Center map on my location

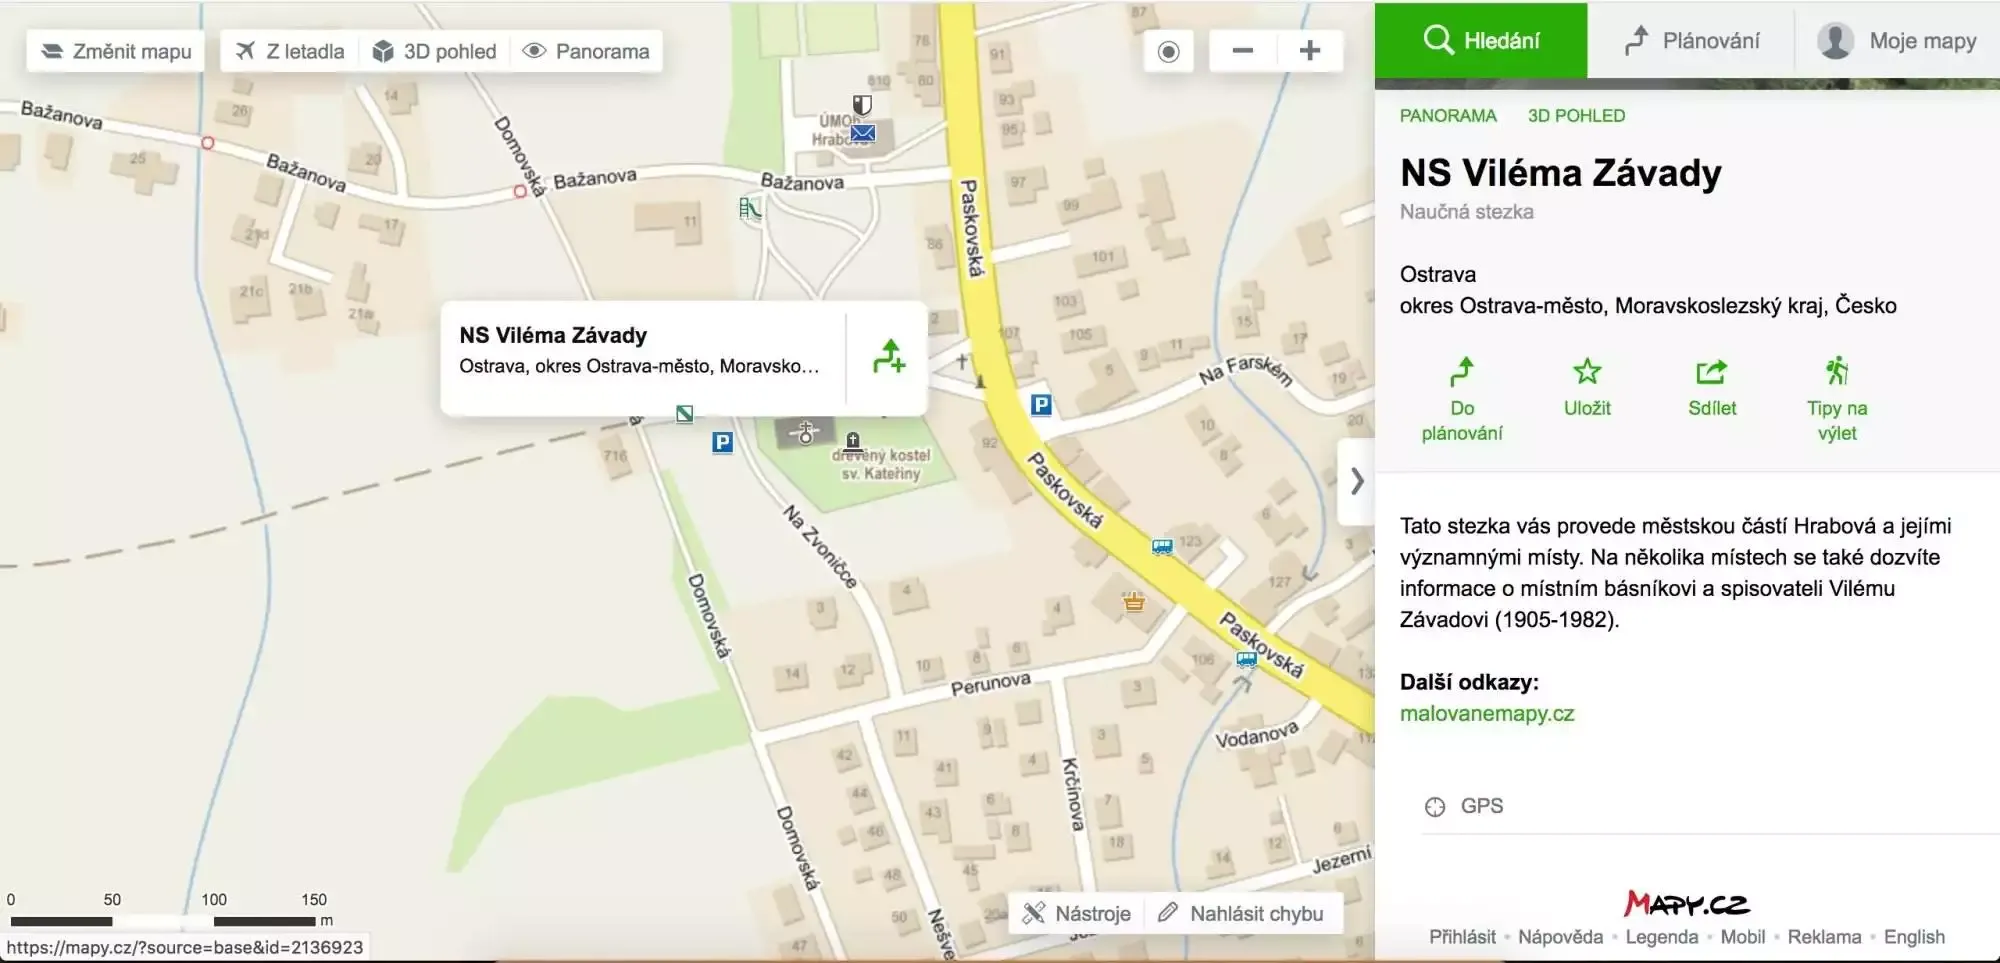pyautogui.click(x=1168, y=51)
